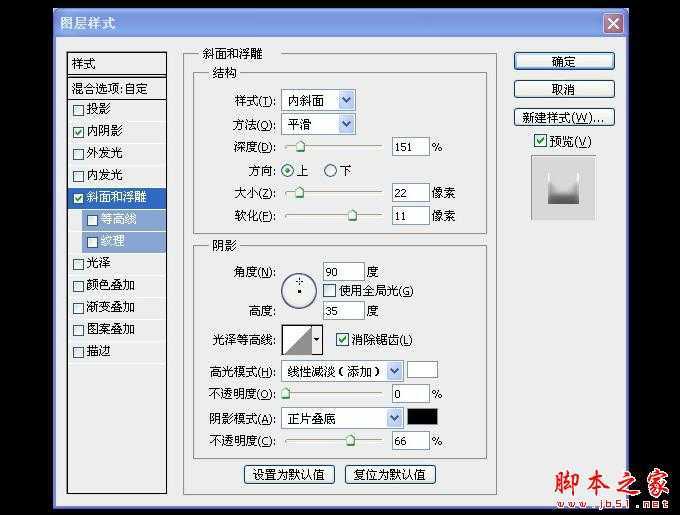This screenshot has width=680, height=515.
Task: Open 混合选项:自定 blending options
Action: pyautogui.click(x=117, y=88)
